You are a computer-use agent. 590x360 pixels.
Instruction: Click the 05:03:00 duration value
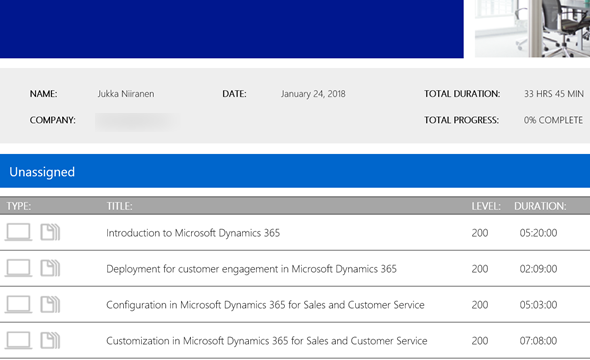pos(538,305)
